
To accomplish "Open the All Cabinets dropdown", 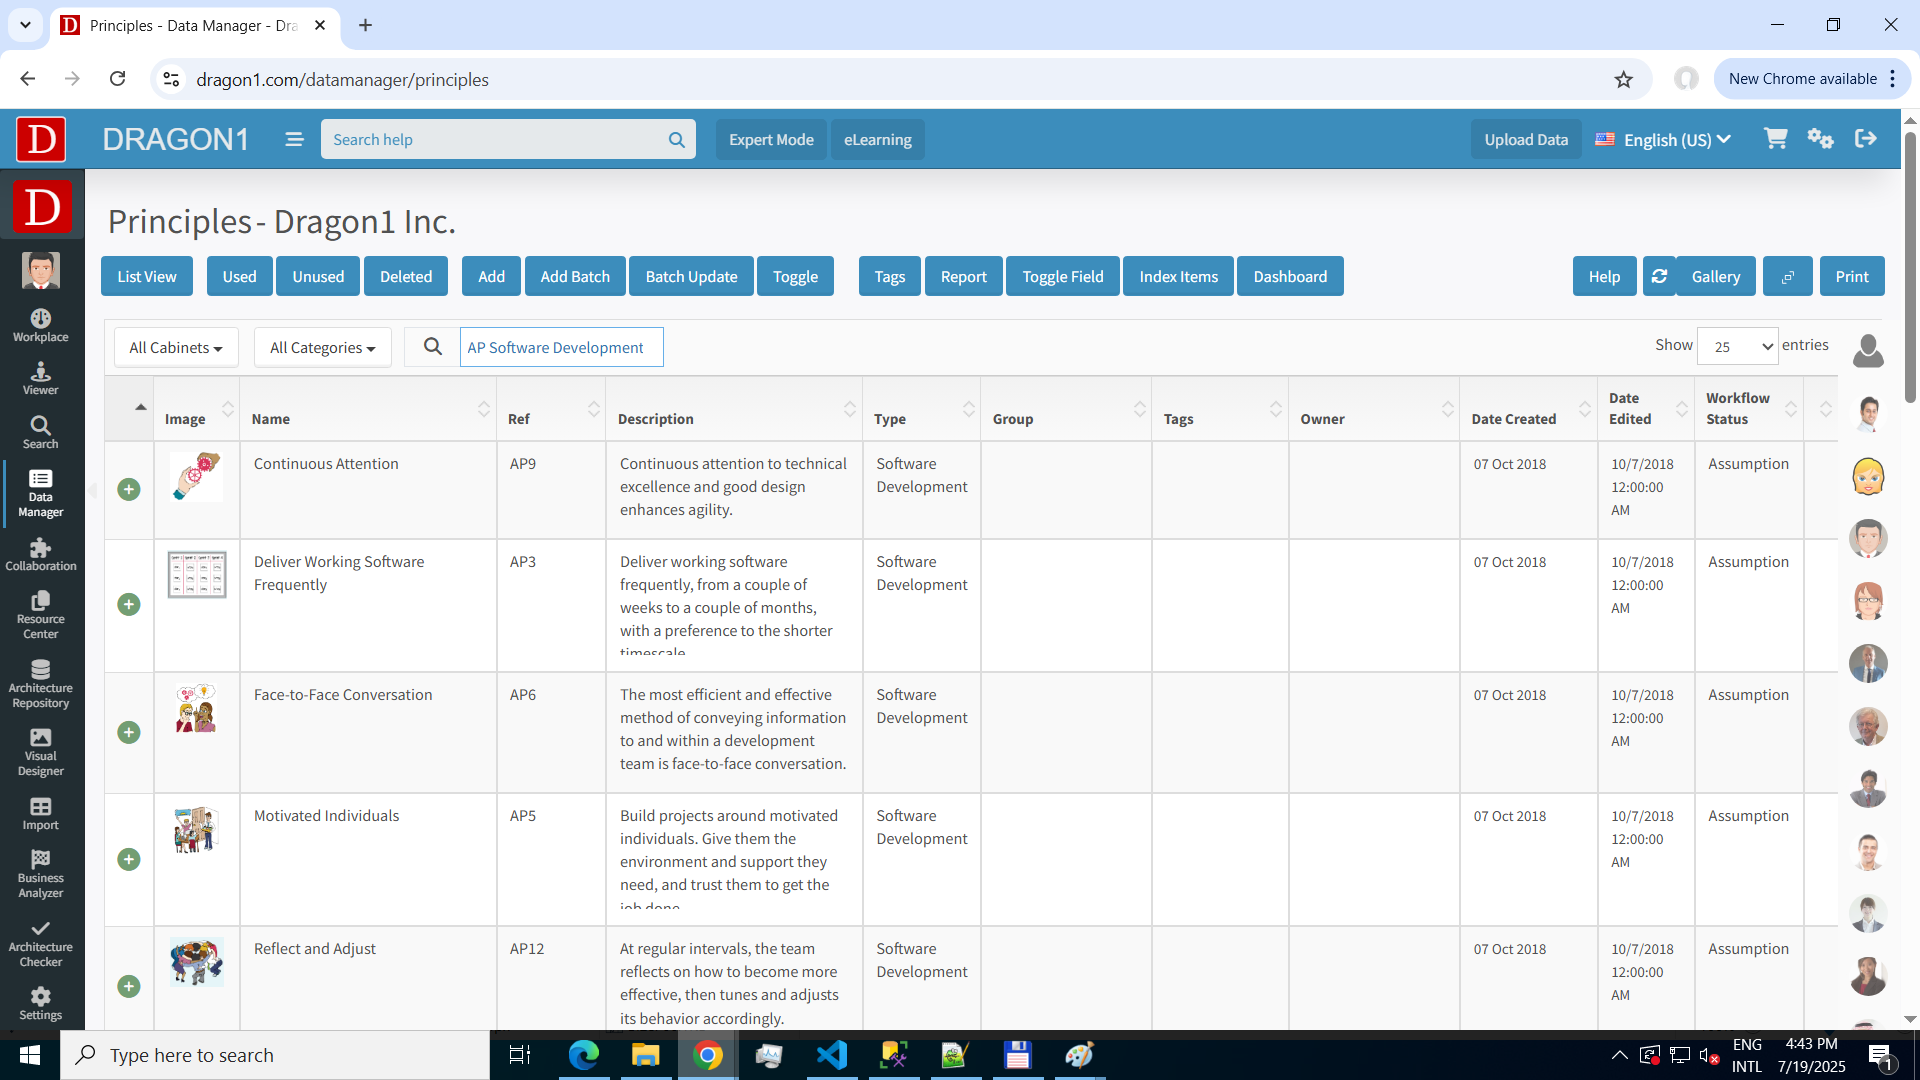I will pyautogui.click(x=176, y=347).
